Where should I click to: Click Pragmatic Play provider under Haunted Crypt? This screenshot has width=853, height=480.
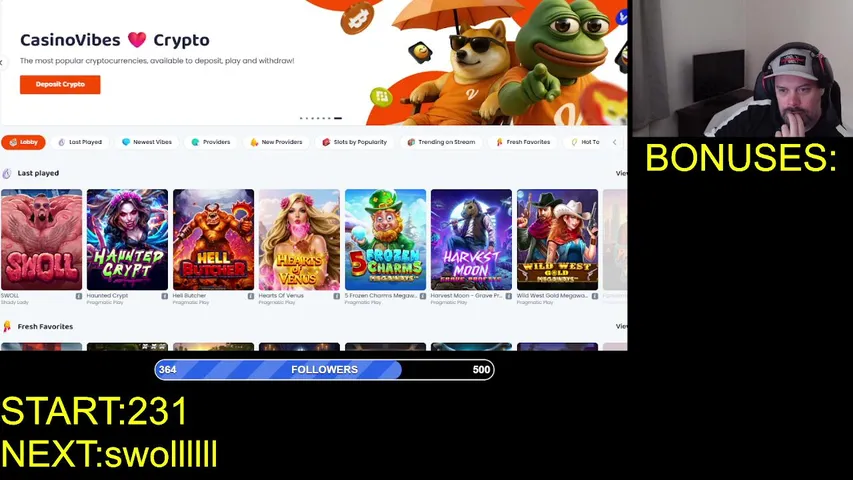coord(105,303)
